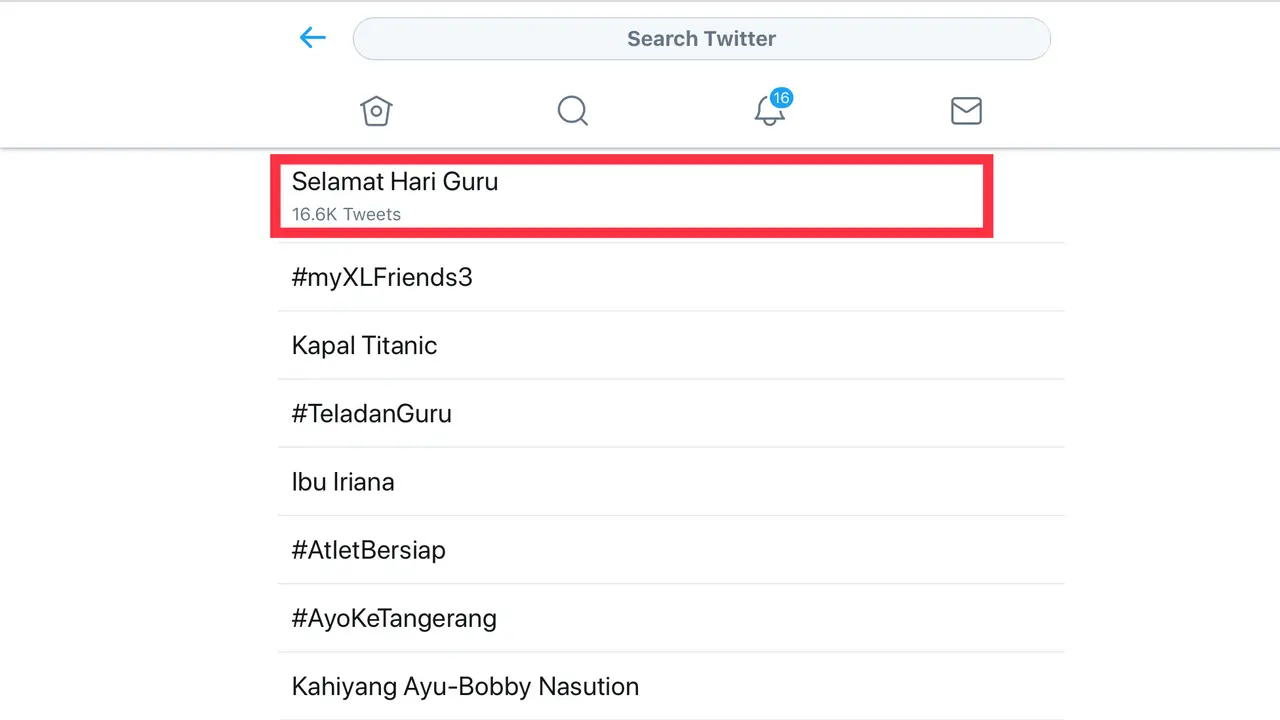Open the #myXLFriends3 hashtag trend

pyautogui.click(x=671, y=277)
